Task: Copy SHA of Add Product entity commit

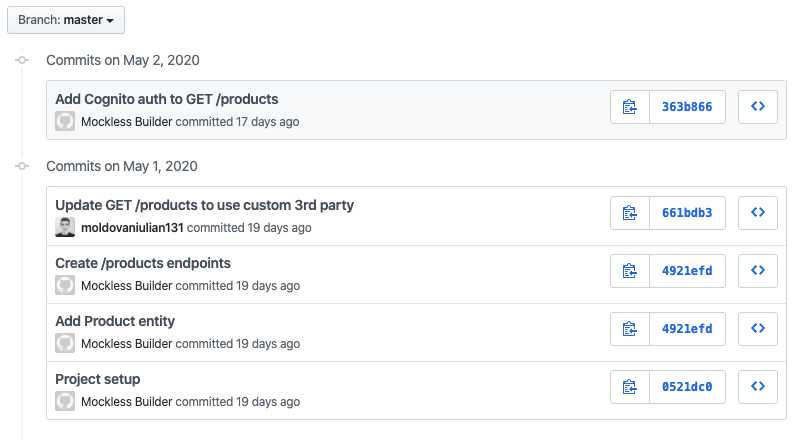Action: coord(630,329)
